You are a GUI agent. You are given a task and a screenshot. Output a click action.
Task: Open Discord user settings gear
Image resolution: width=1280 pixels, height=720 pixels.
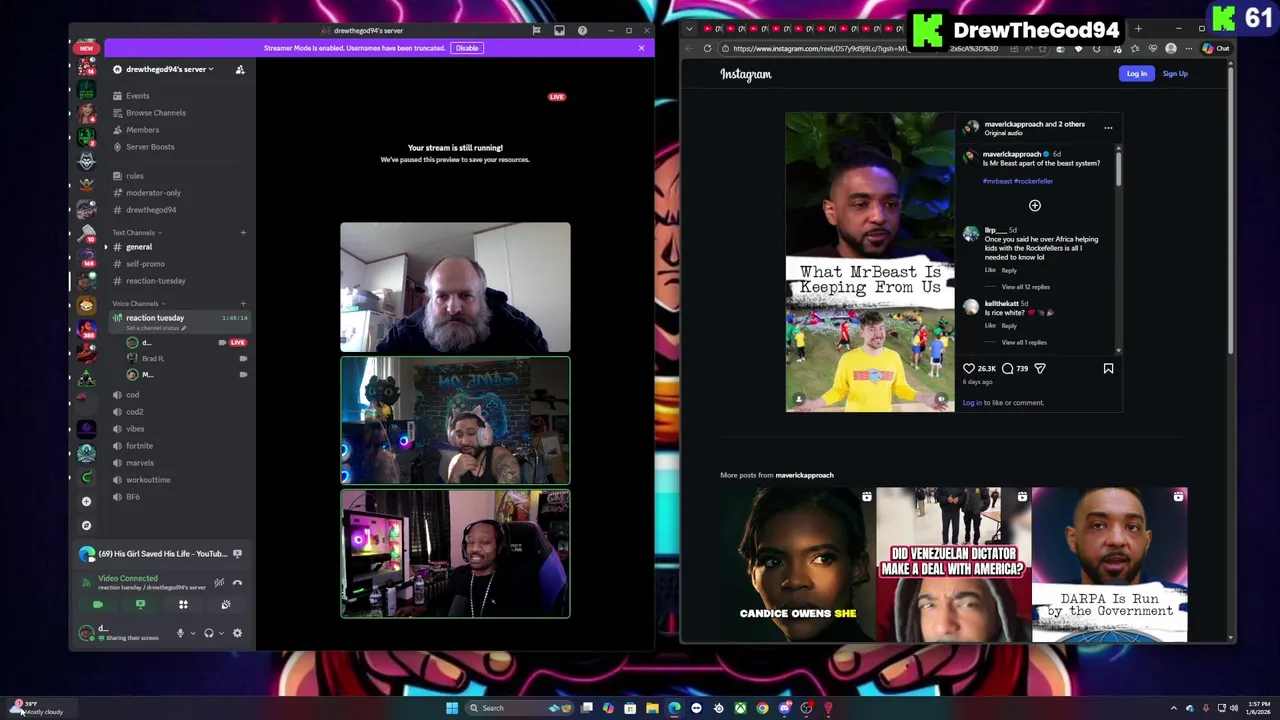[x=237, y=633]
